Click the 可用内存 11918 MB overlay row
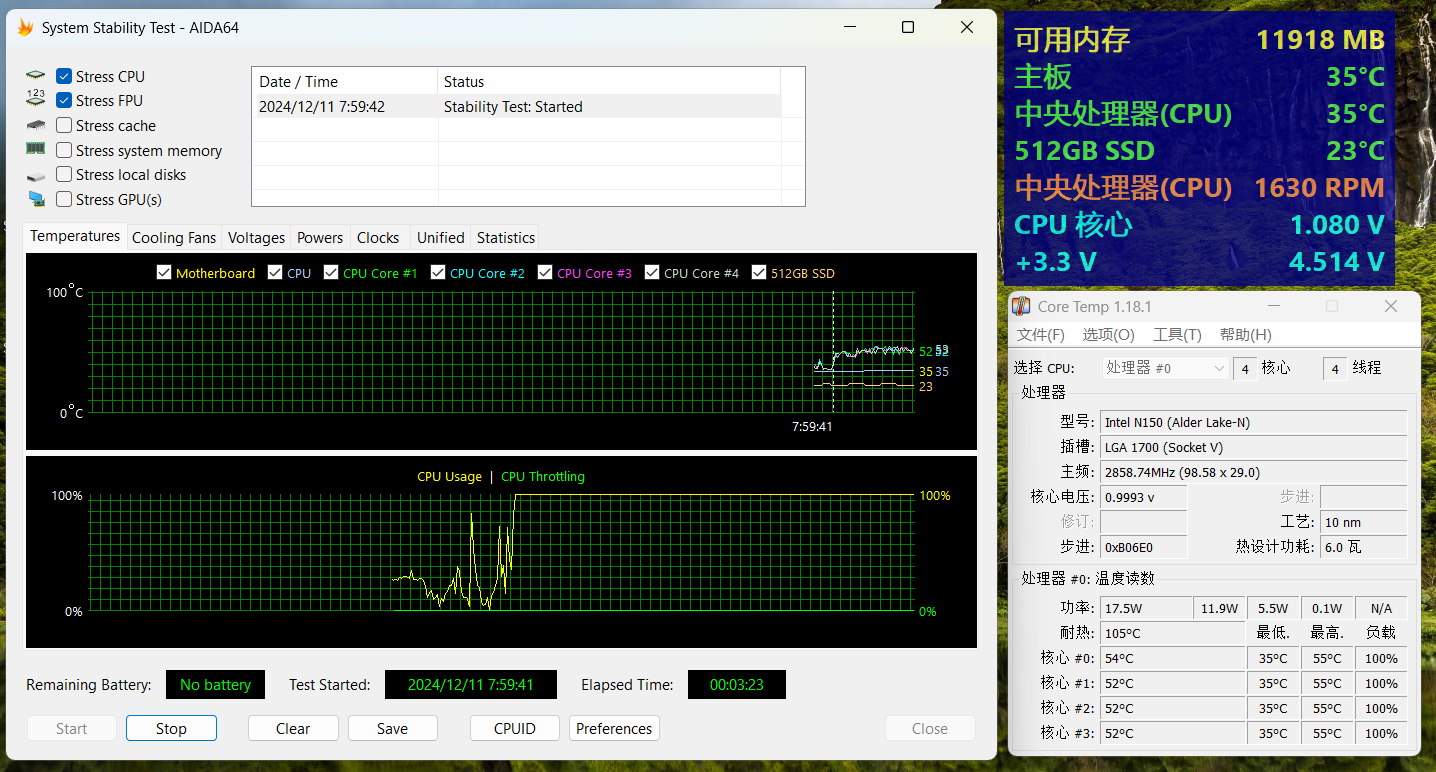The height and width of the screenshot is (772, 1436). [1199, 40]
